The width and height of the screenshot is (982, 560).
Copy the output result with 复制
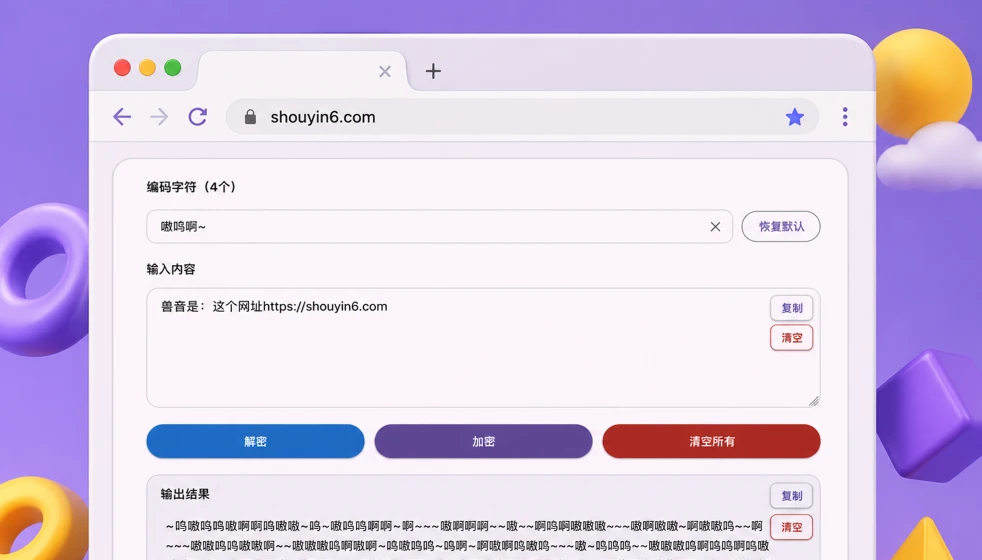click(x=792, y=496)
